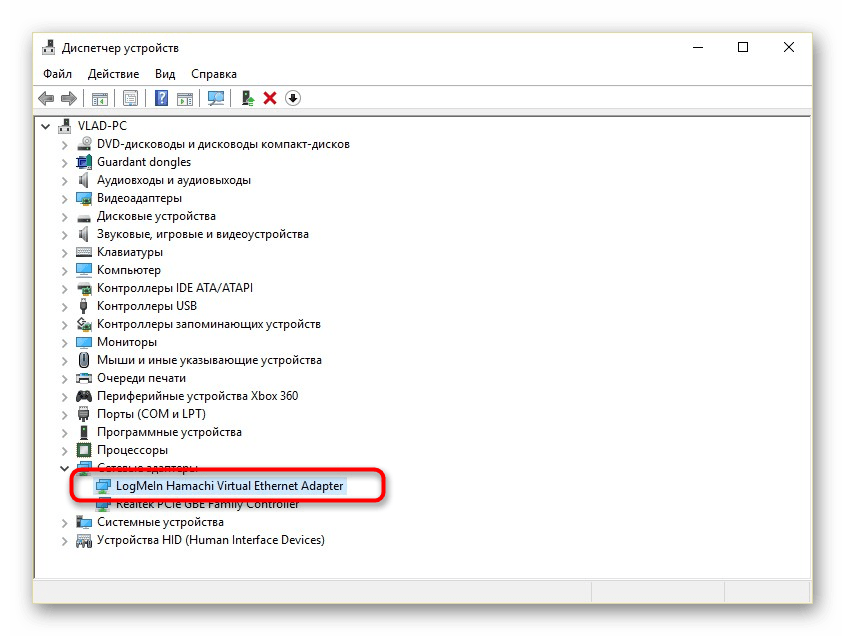Select LogMeIn Hamachi Virtual Ethernet Adapter
Image resolution: width=845 pixels, height=636 pixels.
229,486
